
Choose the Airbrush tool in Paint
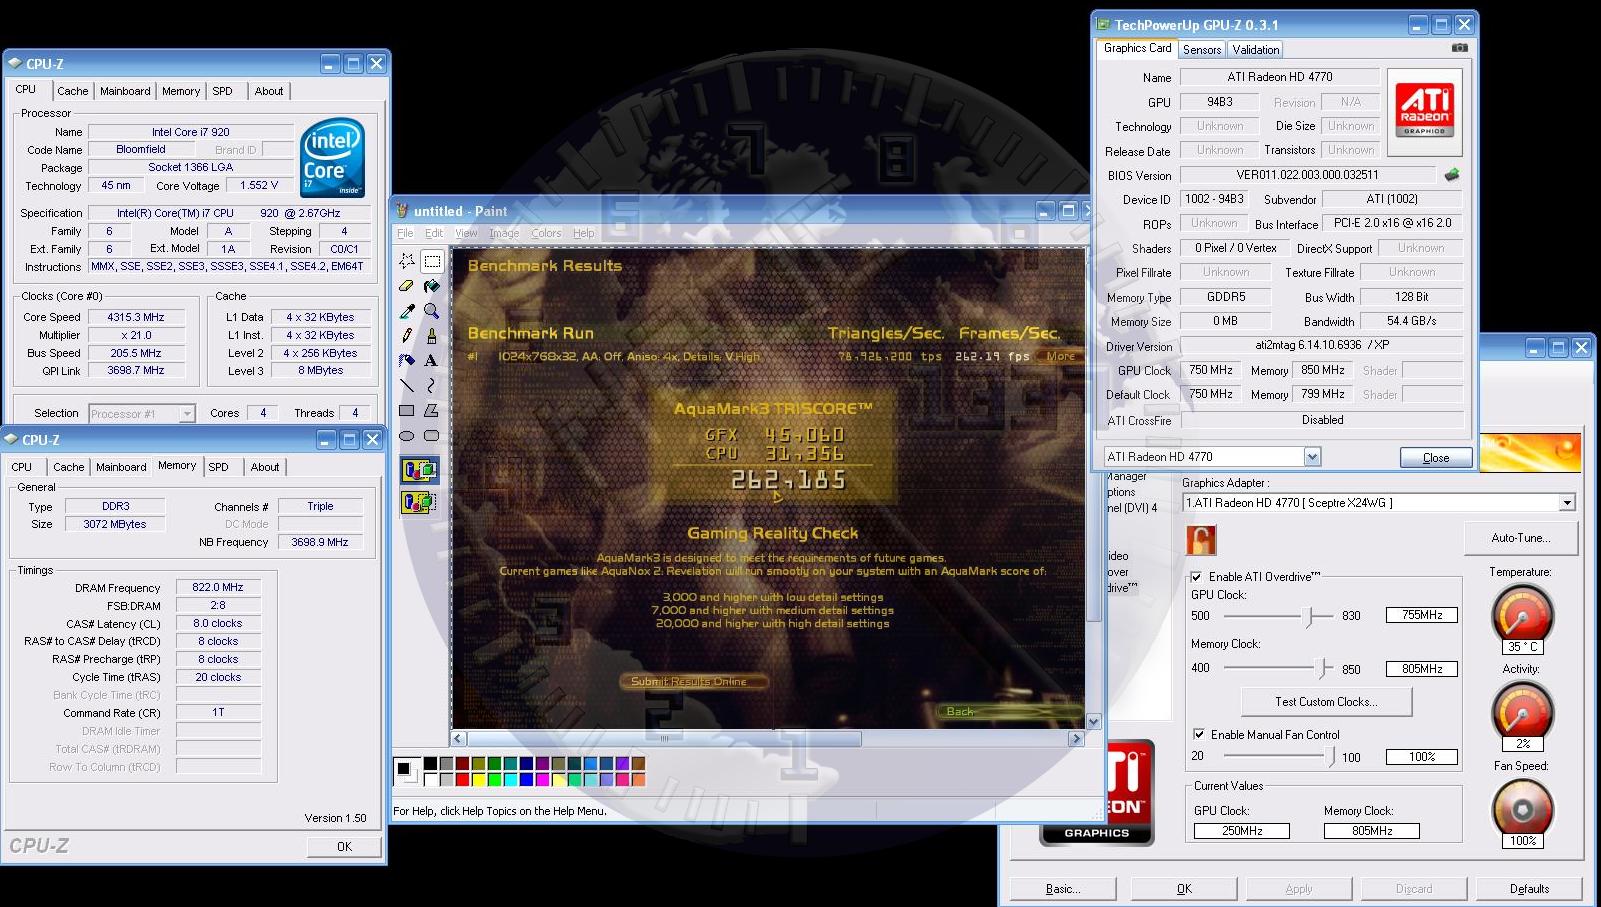[x=406, y=360]
